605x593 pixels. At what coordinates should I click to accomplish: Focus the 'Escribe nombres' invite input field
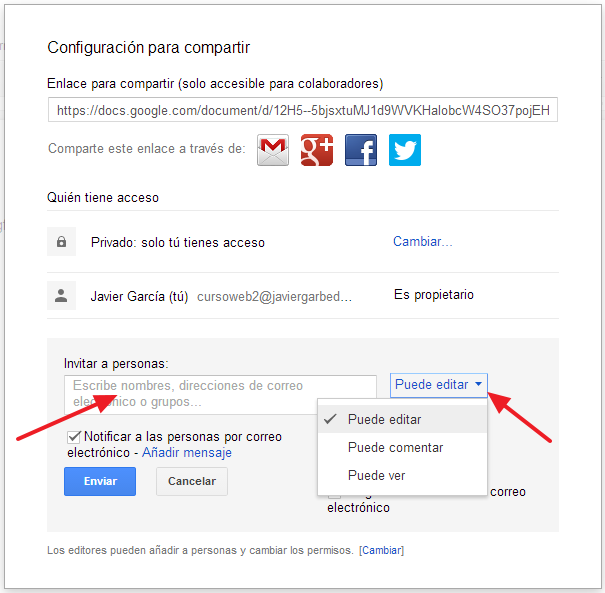220,394
